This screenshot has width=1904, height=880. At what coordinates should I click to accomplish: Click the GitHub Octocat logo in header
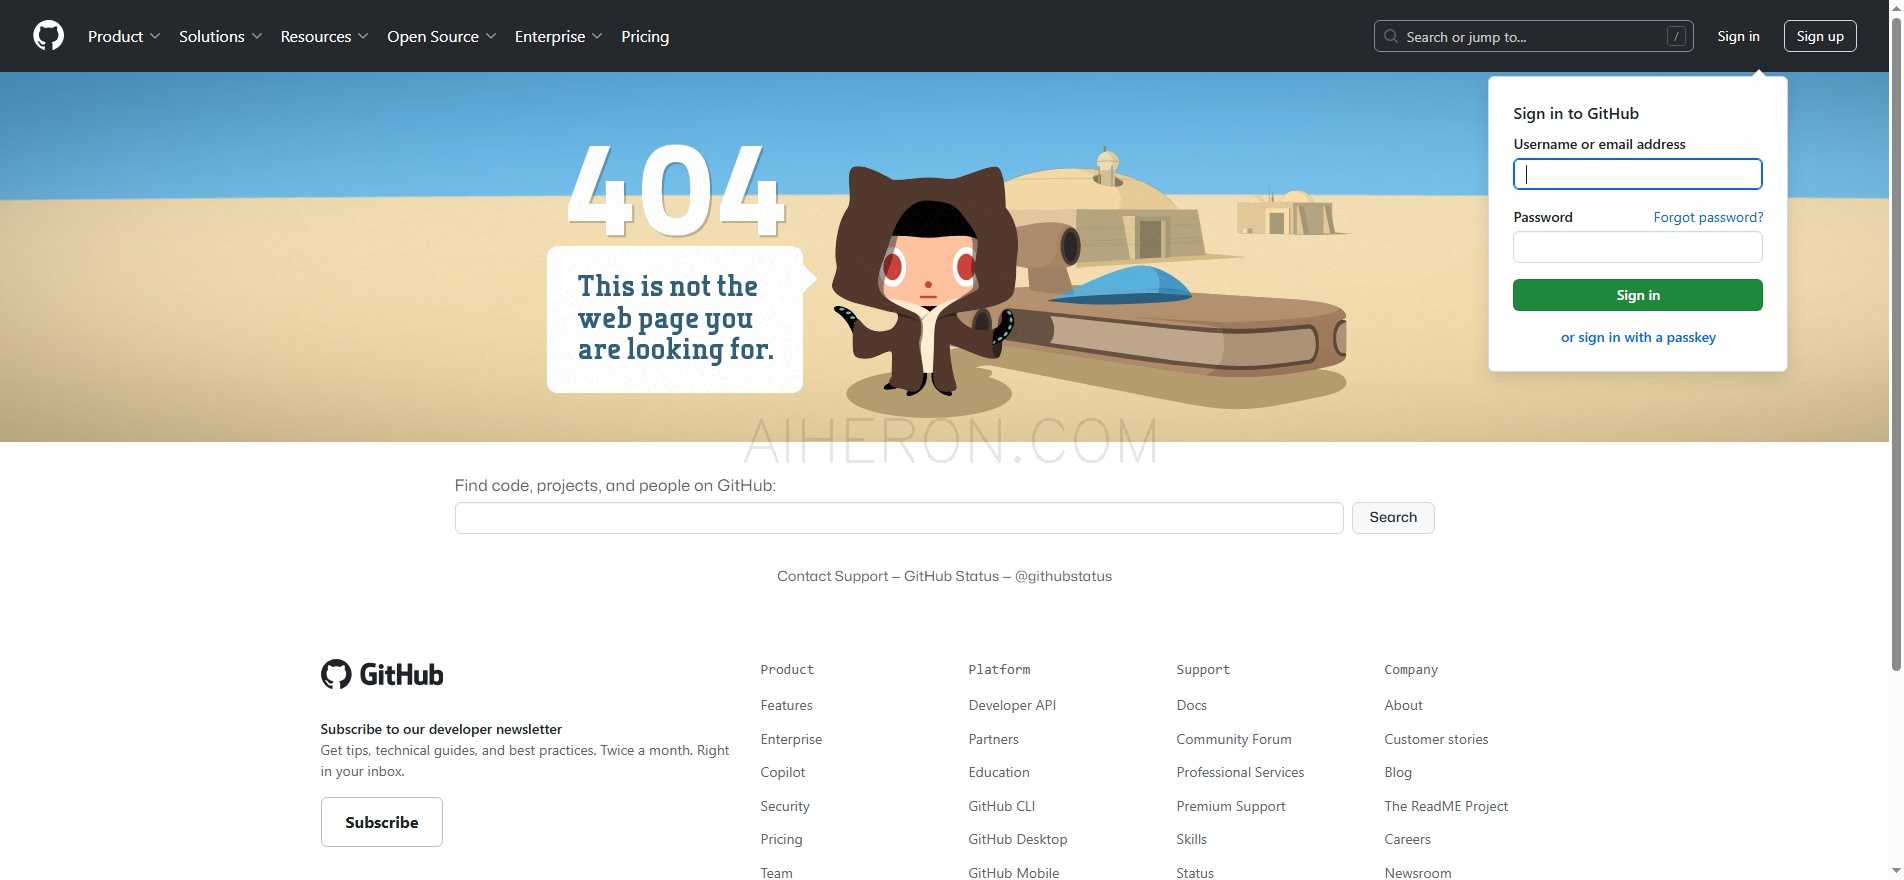48,36
